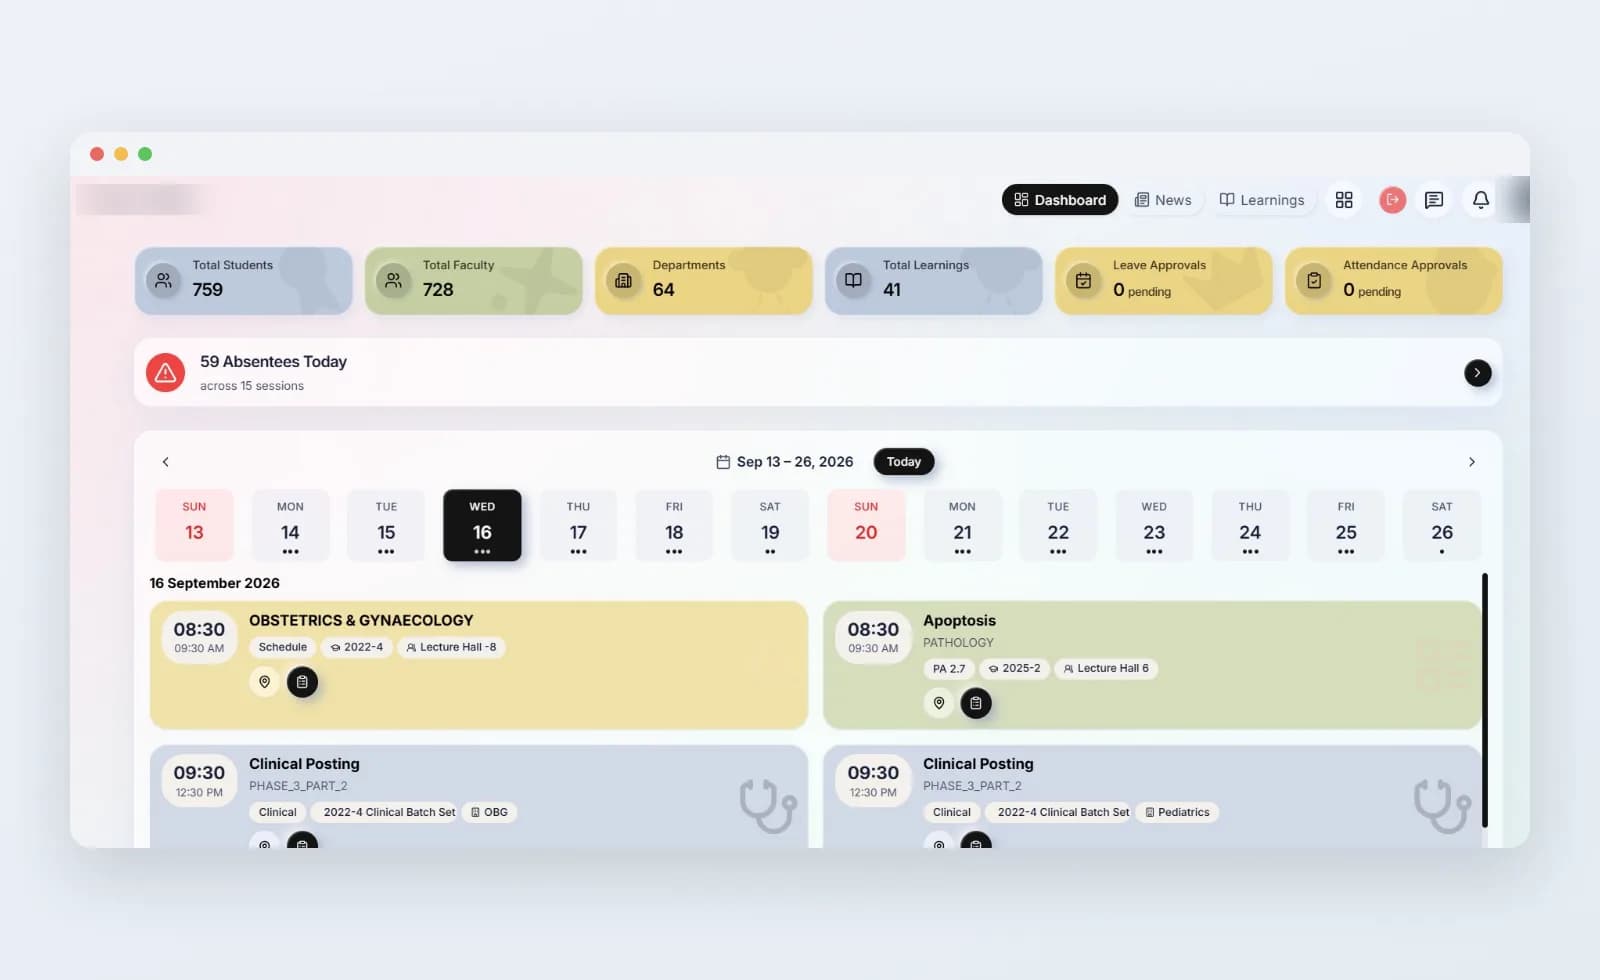Click clipboard icon on Apoptosis card
Screen dimensions: 1600x980
pos(976,703)
